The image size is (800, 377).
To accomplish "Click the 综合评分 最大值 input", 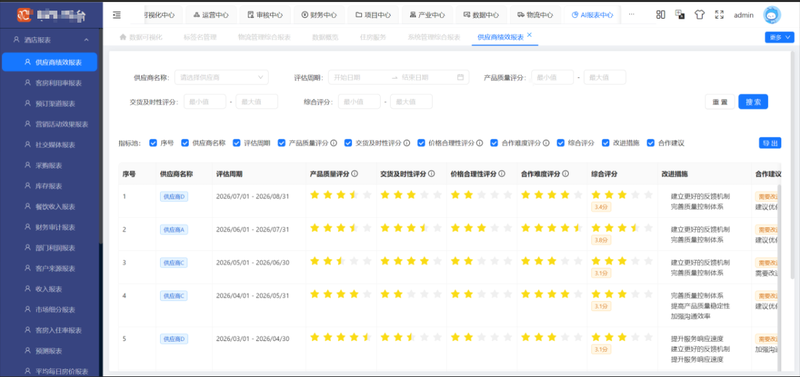I will pyautogui.click(x=411, y=102).
